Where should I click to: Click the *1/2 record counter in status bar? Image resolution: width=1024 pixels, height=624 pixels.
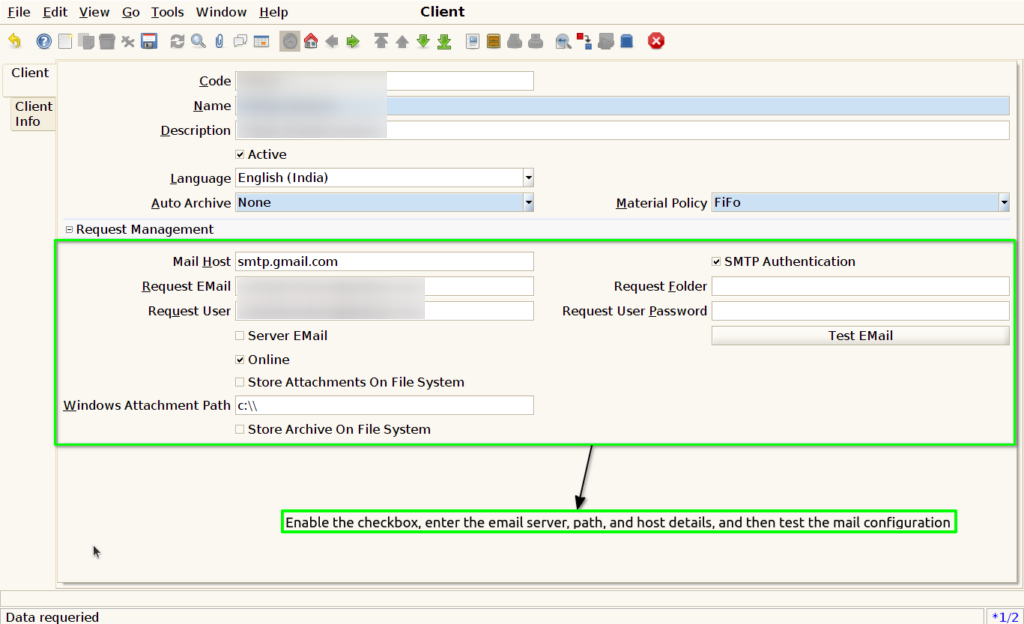1004,617
